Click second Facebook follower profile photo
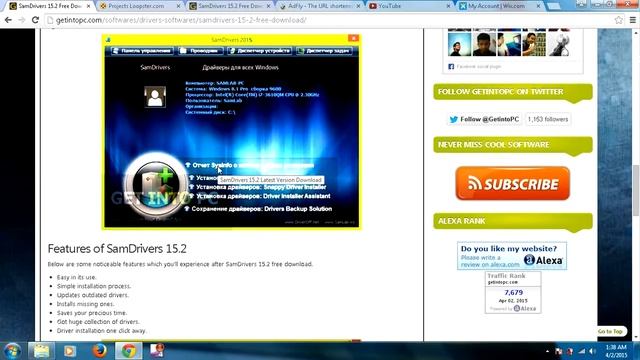The image size is (640, 360). click(484, 44)
